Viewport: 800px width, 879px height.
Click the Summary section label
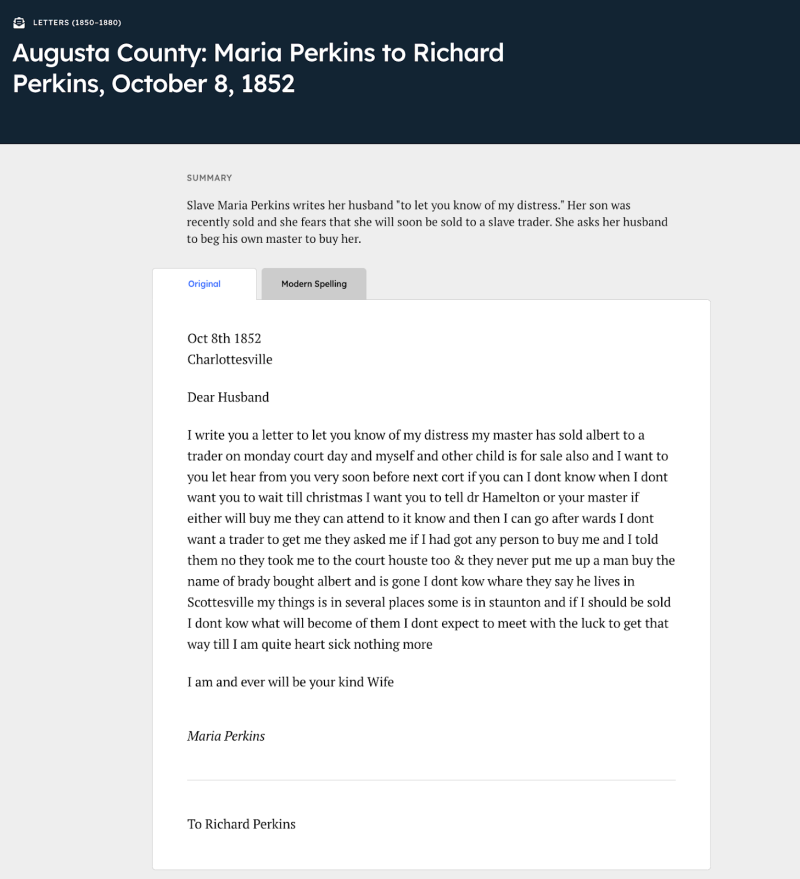pyautogui.click(x=209, y=178)
